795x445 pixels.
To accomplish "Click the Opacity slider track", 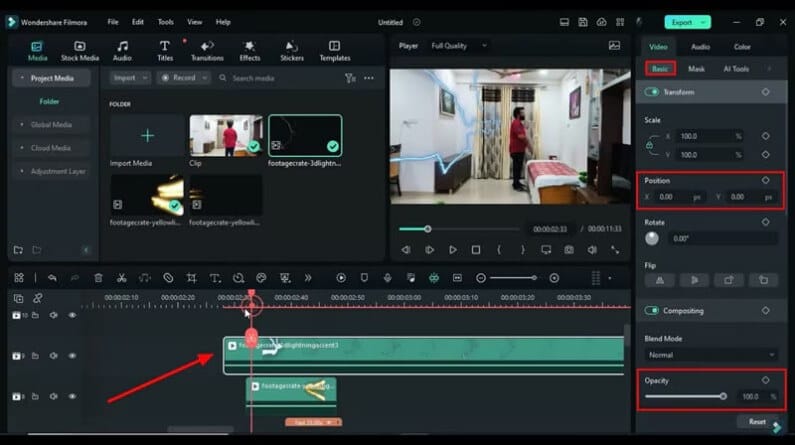I will [x=684, y=397].
